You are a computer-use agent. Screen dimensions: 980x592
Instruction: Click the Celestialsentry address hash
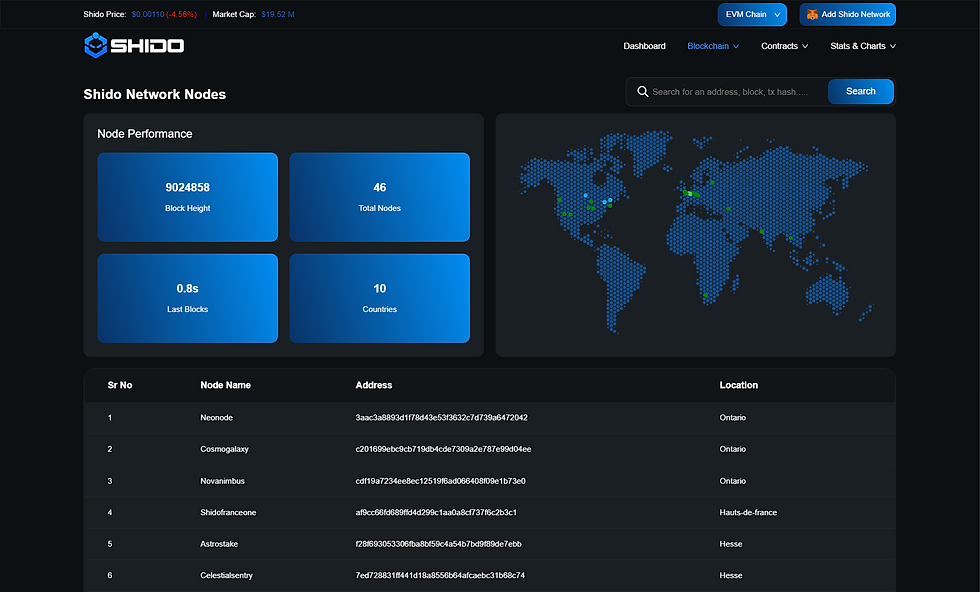tap(440, 575)
